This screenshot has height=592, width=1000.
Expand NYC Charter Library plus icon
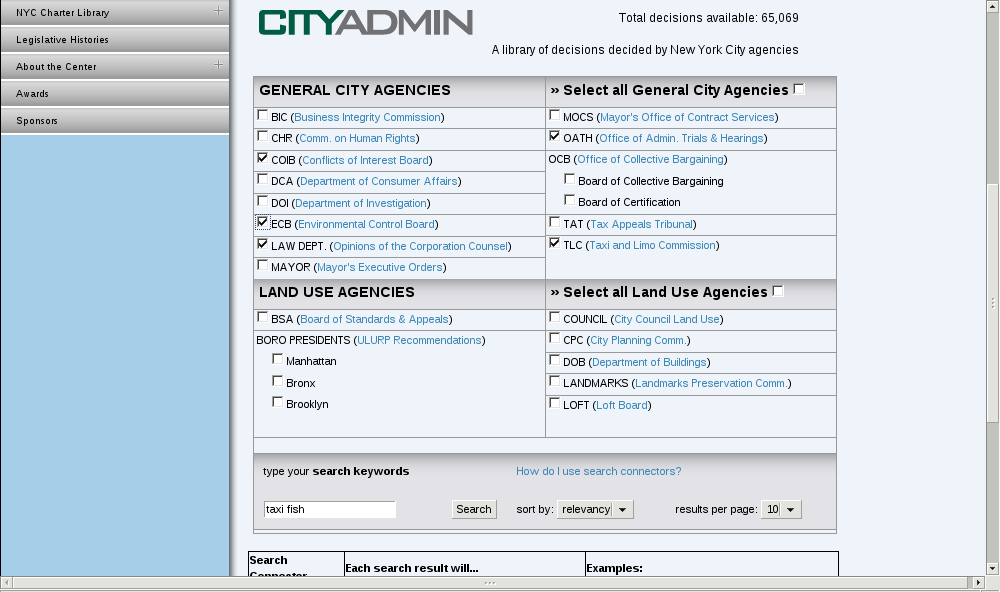pos(218,11)
